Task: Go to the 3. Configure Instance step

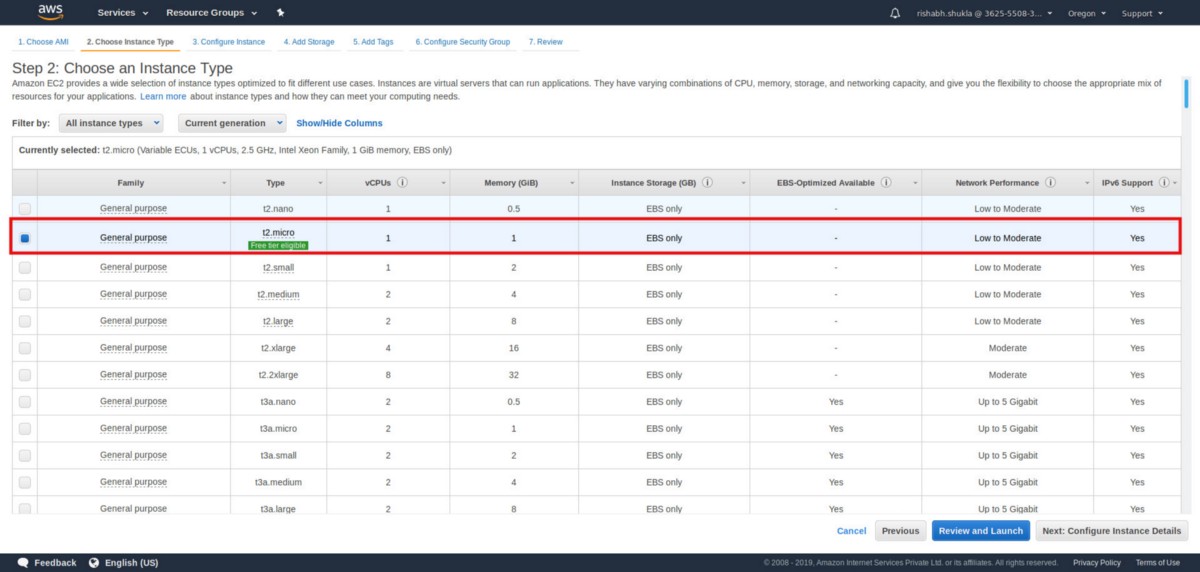Action: tap(229, 42)
